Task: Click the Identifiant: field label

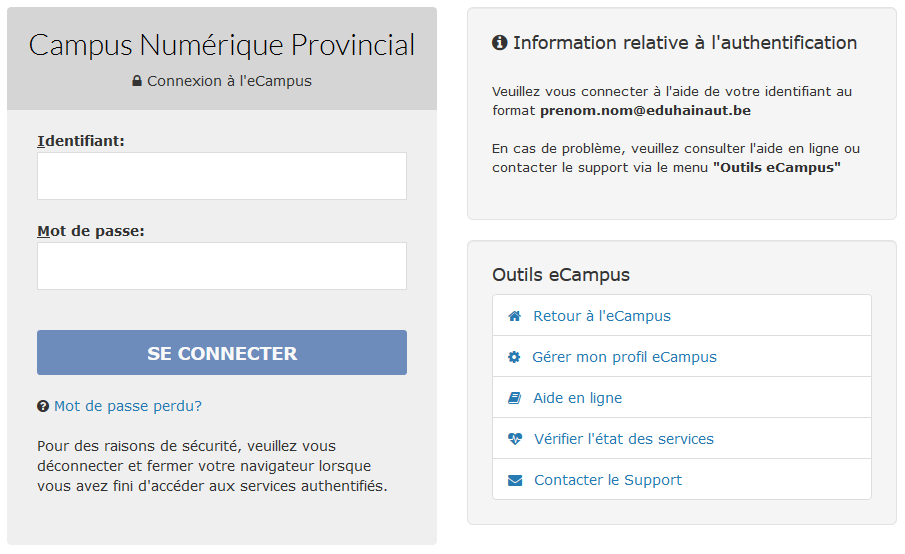Action: point(81,141)
